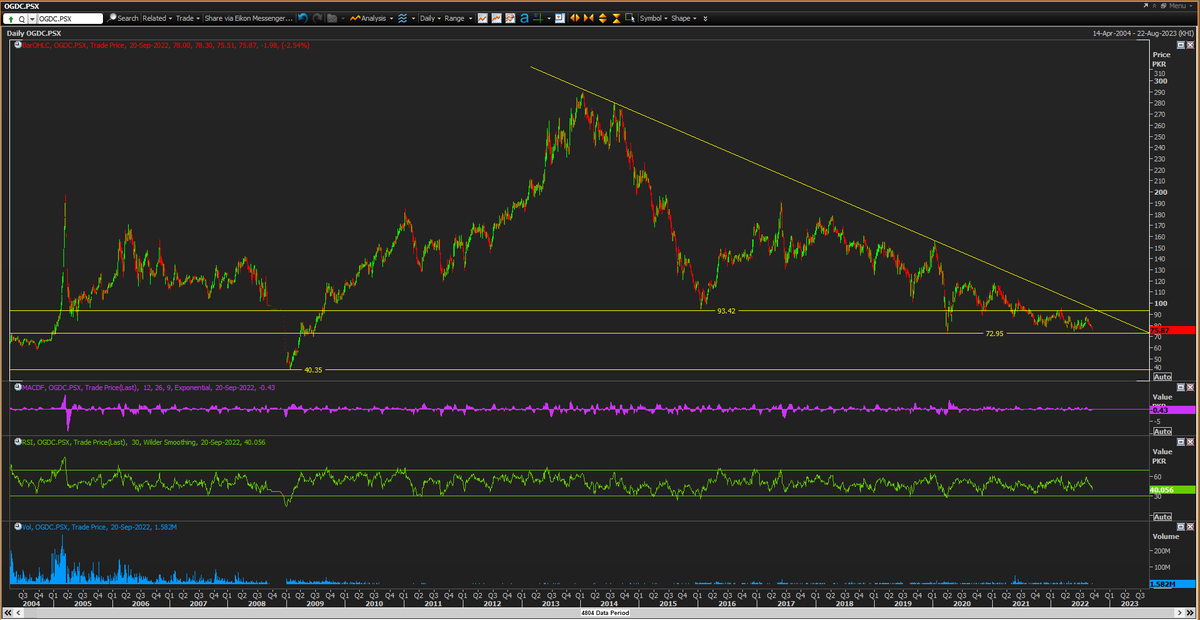The height and width of the screenshot is (620, 1200).
Task: Close the price chart panel with the red X
Action: click(x=1190, y=45)
